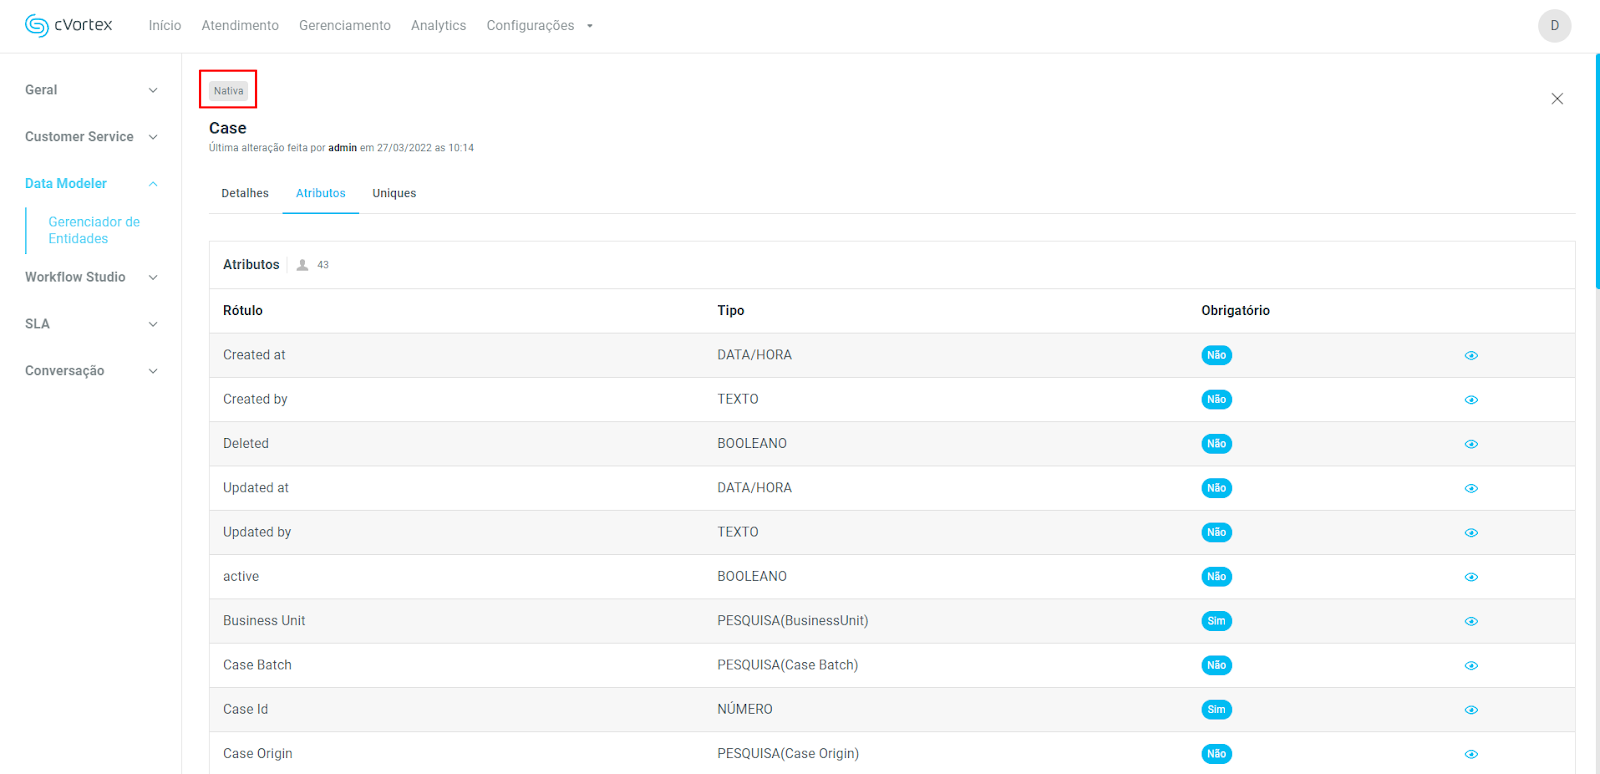1600x774 pixels.
Task: Expand Workflow Studio sidebar section
Action: click(91, 277)
